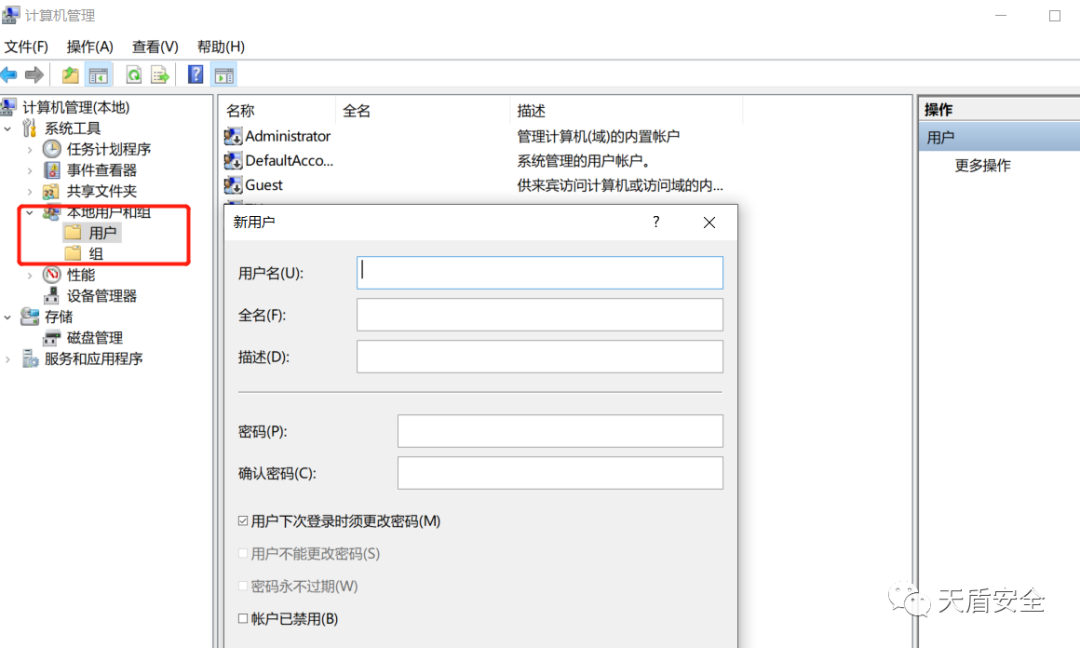Viewport: 1080px width, 648px height.
Task: Click the 管理计算机(域)的内置帐户 description text
Action: (x=598, y=136)
